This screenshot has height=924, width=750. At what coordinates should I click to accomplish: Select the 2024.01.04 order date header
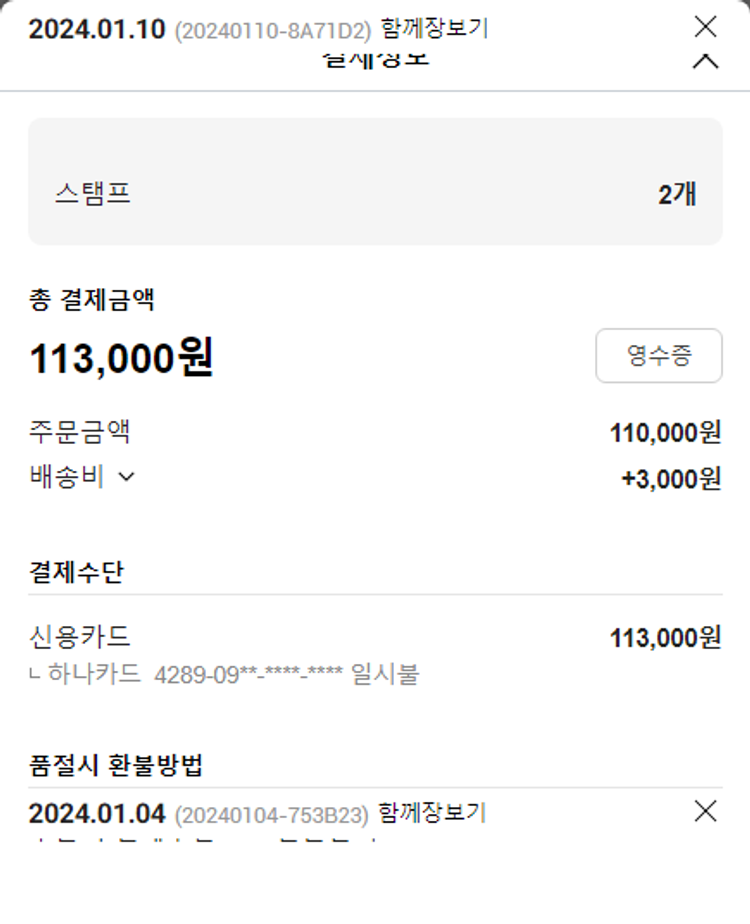click(96, 813)
